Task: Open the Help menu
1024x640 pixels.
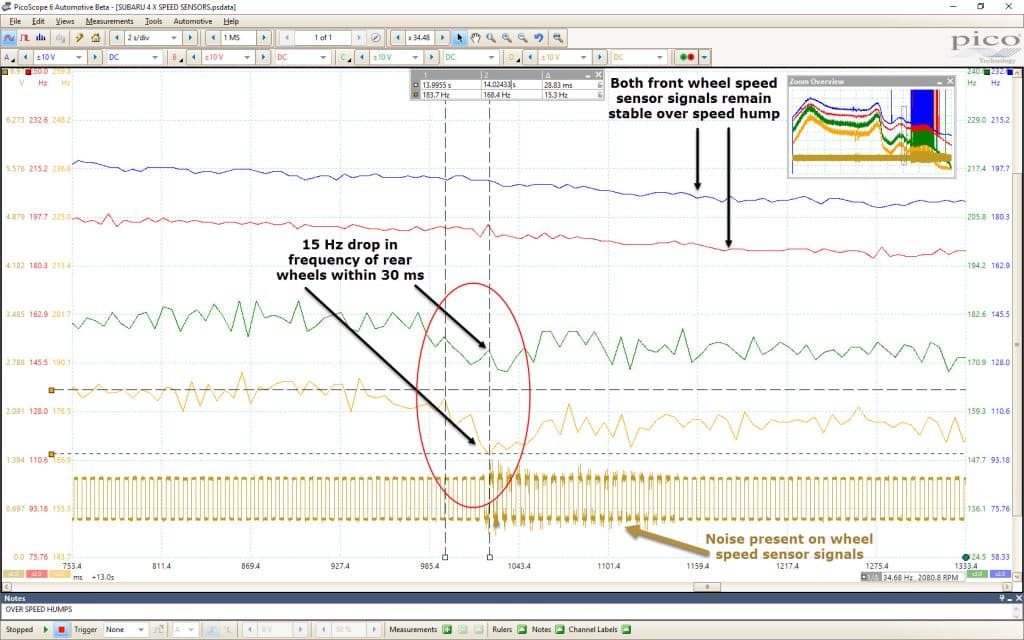Action: pos(231,22)
